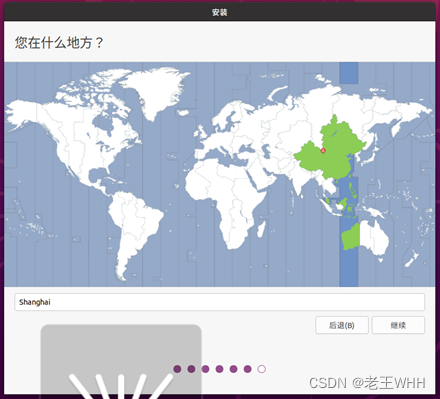The image size is (440, 399).
Task: Click the red location pin on the map
Action: (323, 151)
